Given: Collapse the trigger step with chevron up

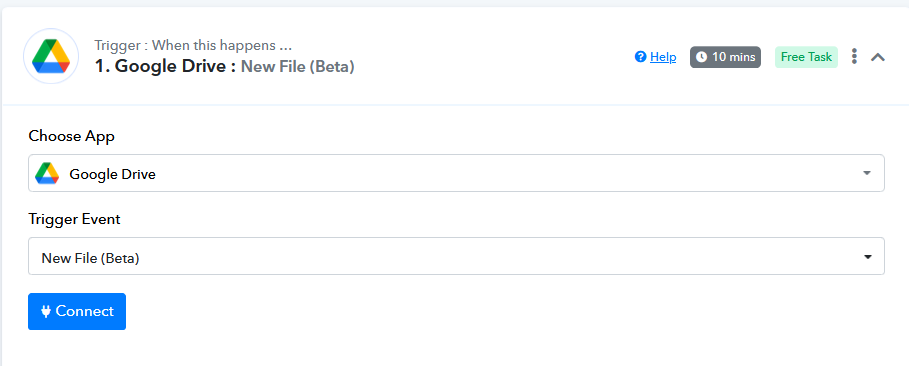Looking at the screenshot, I should pos(878,57).
